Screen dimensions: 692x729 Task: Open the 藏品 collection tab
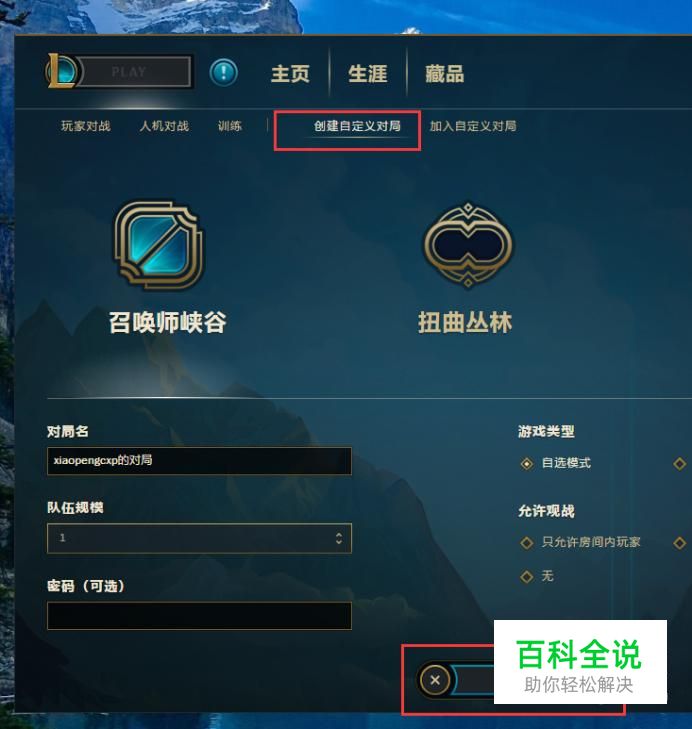point(445,74)
